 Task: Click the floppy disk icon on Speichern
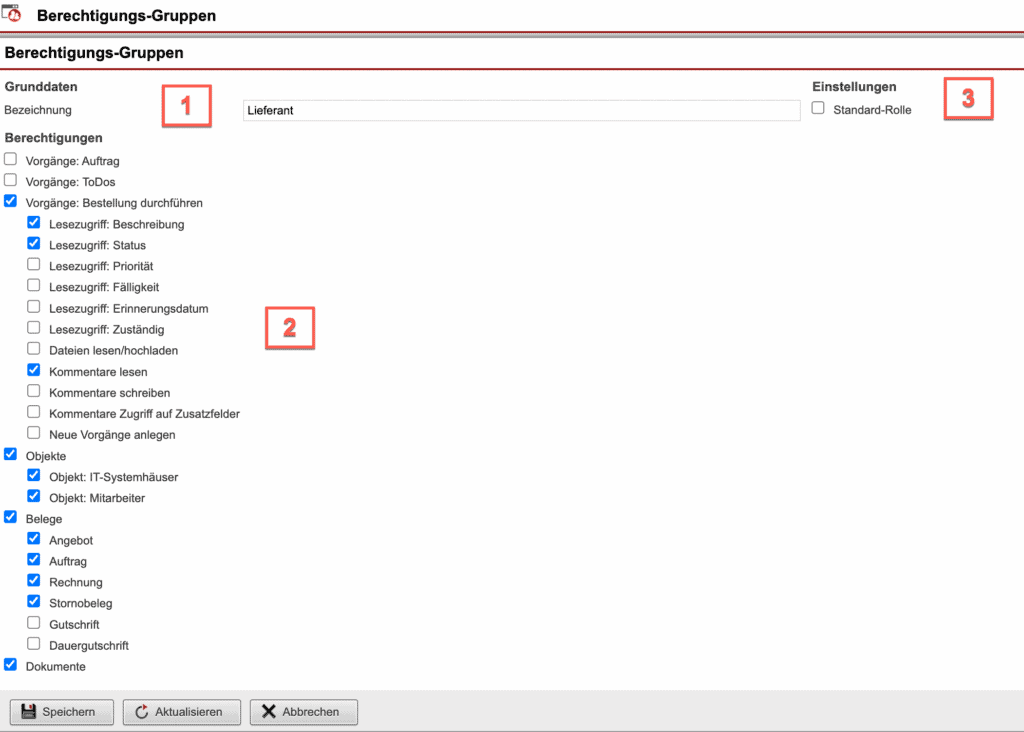pos(31,712)
